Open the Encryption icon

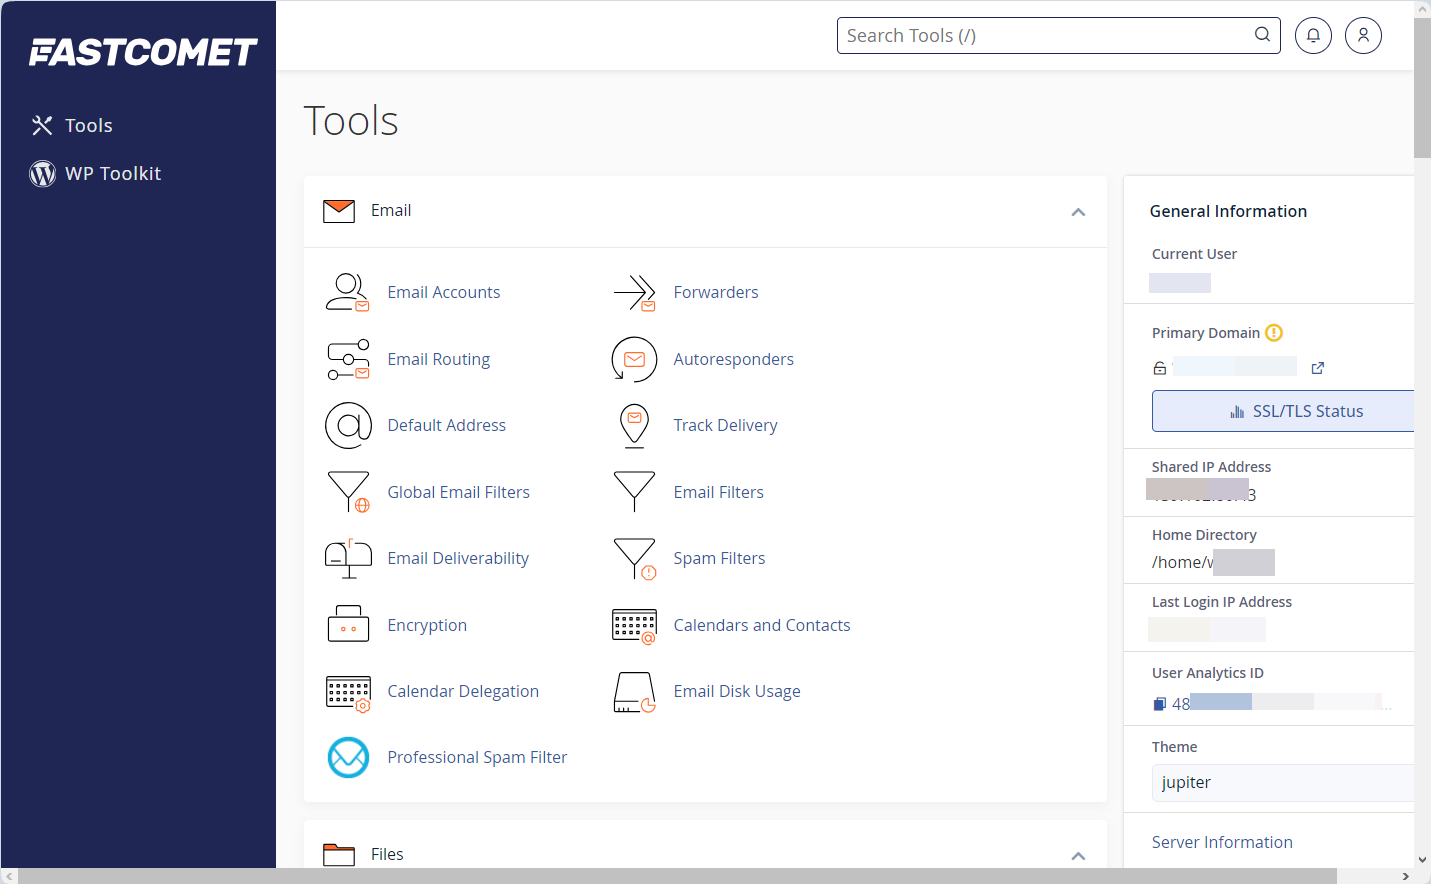348,625
